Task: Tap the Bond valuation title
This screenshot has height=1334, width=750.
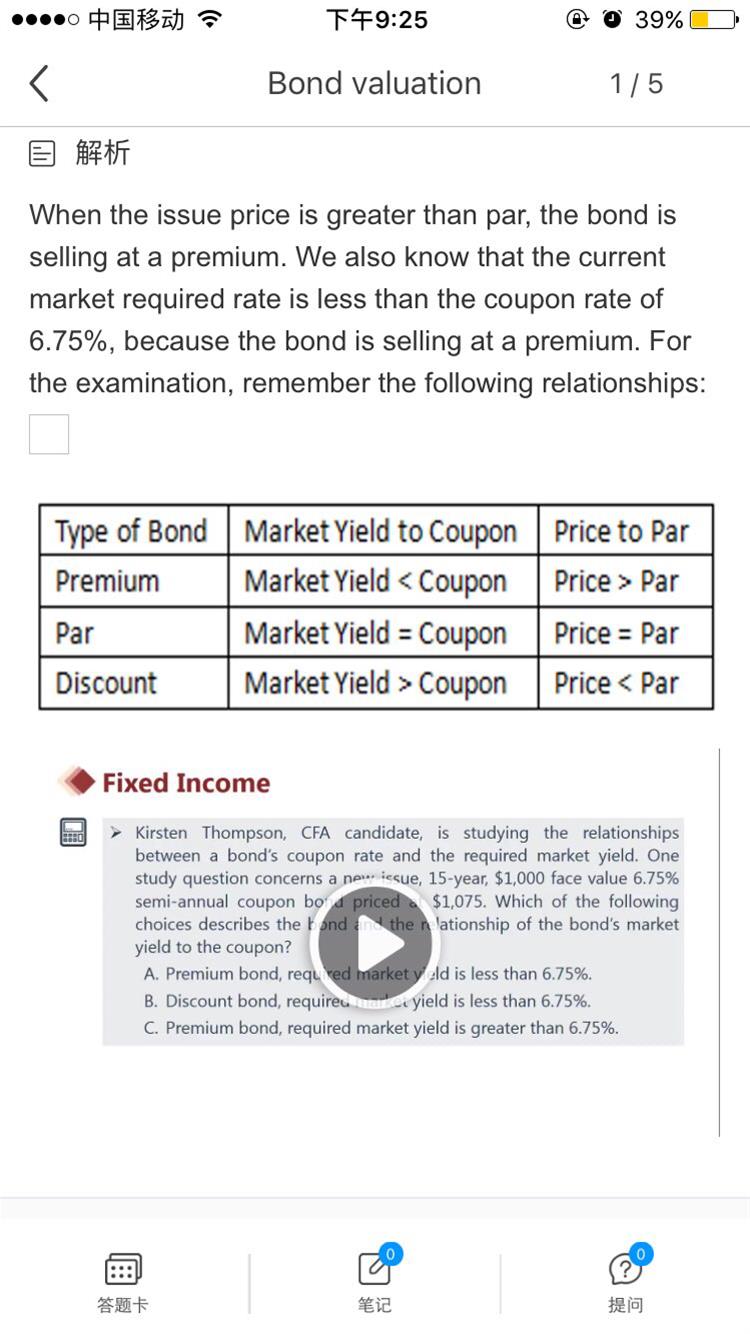Action: (374, 84)
